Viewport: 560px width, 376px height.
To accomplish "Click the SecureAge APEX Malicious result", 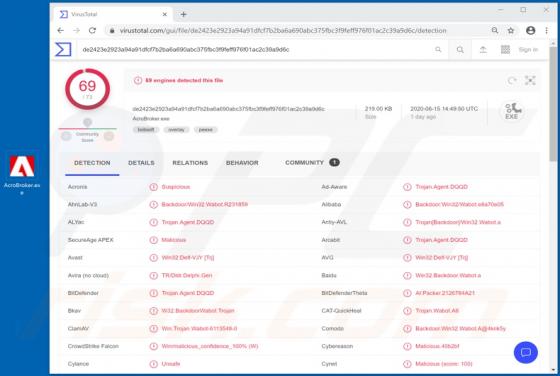I will tap(174, 240).
